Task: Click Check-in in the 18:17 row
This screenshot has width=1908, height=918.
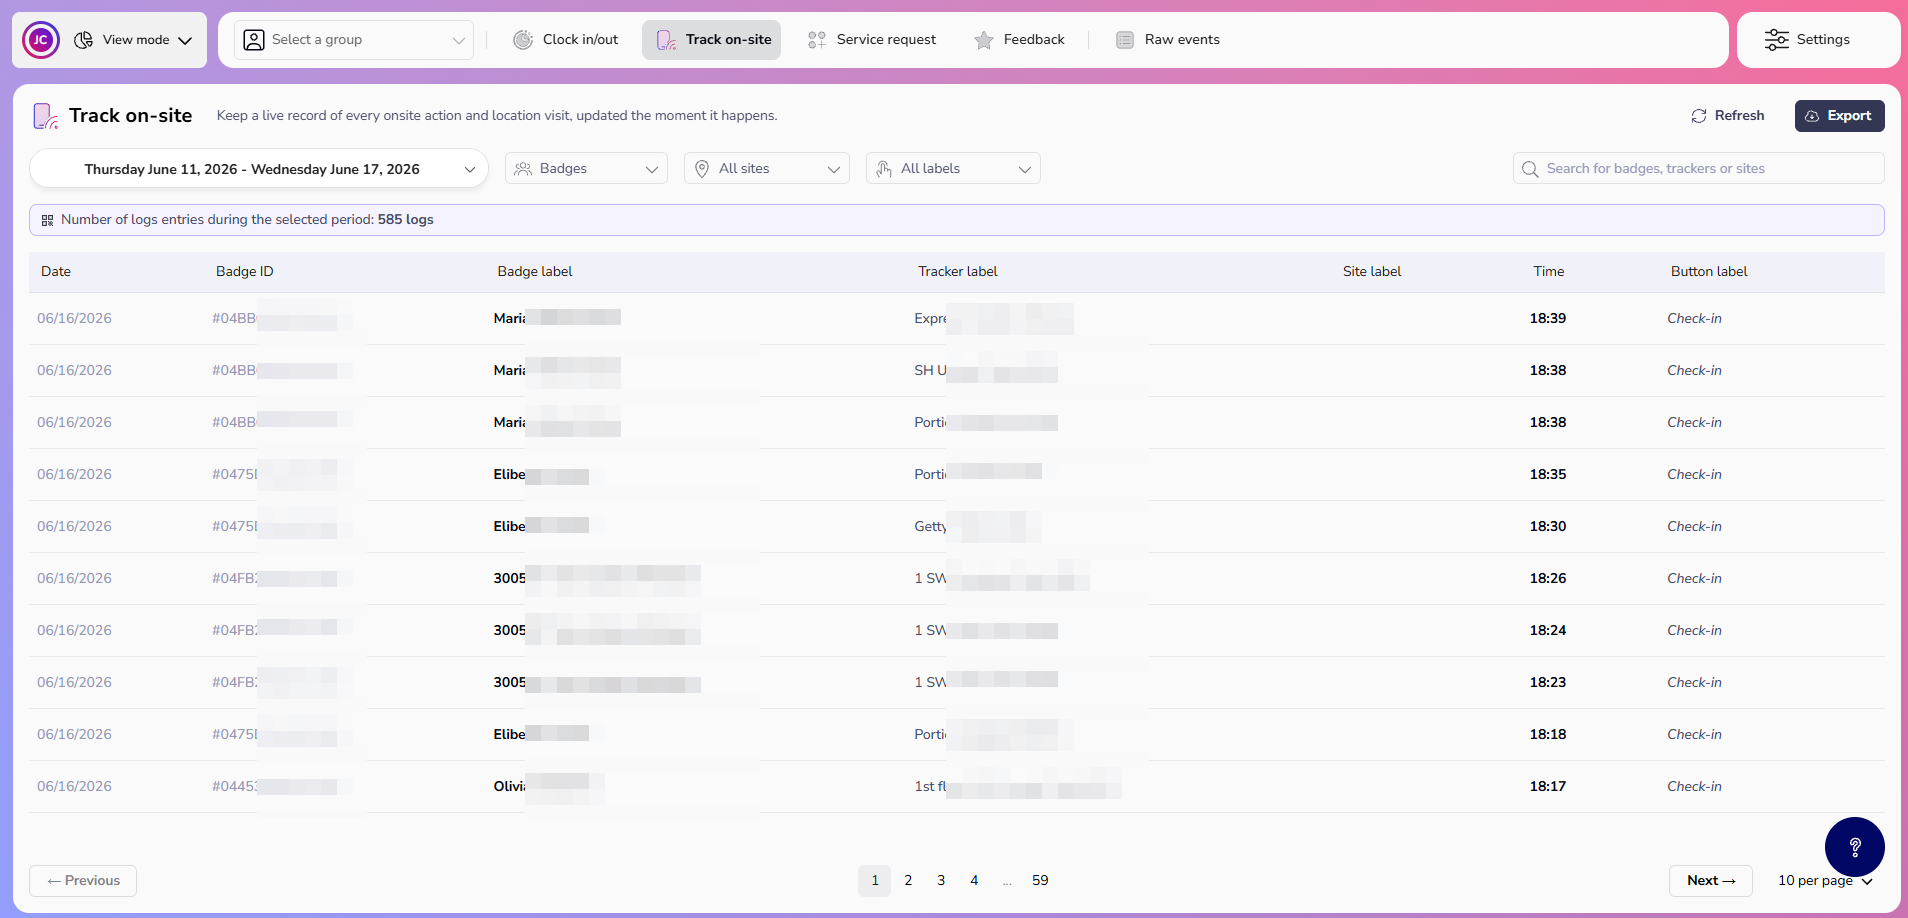Action: 1694,787
